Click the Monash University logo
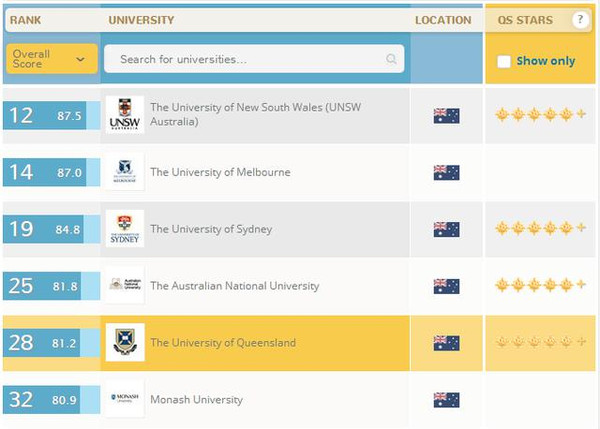Image resolution: width=600 pixels, height=429 pixels. point(125,400)
